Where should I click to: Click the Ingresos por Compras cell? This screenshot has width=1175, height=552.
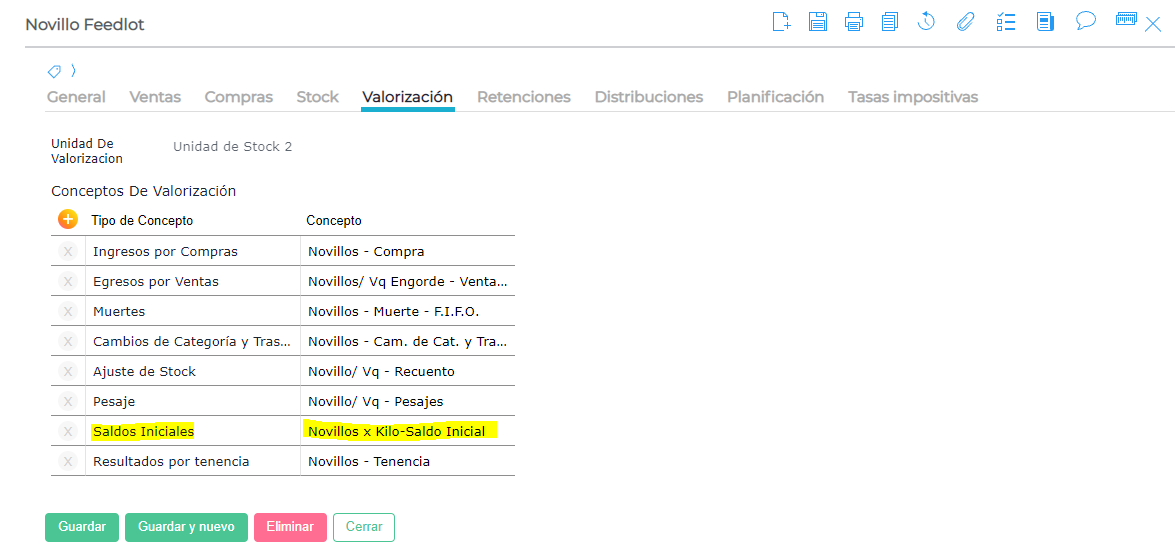click(x=193, y=252)
